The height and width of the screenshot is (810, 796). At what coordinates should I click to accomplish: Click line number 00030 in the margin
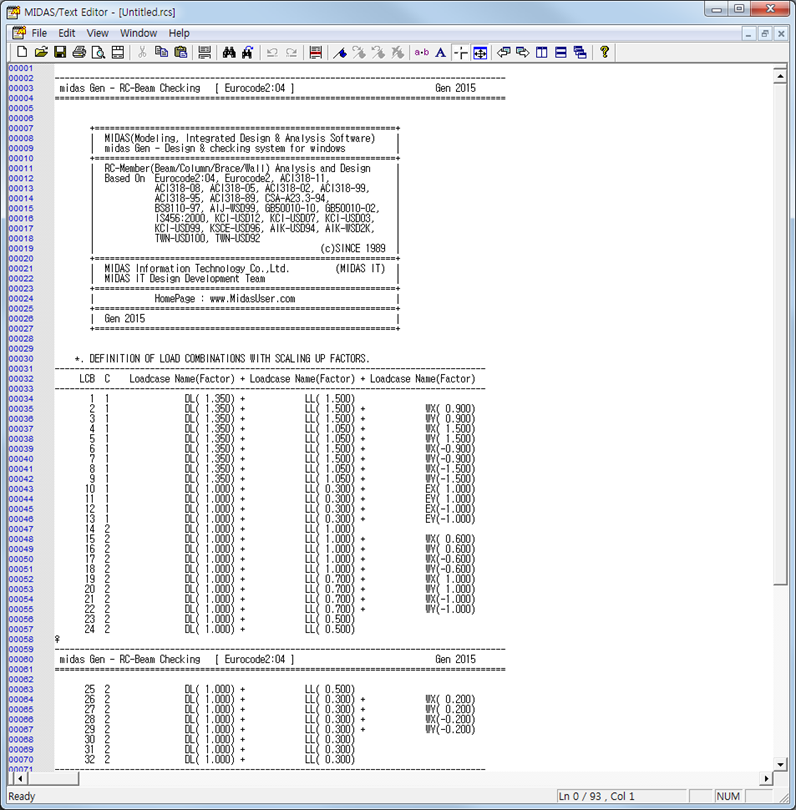[x=21, y=359]
